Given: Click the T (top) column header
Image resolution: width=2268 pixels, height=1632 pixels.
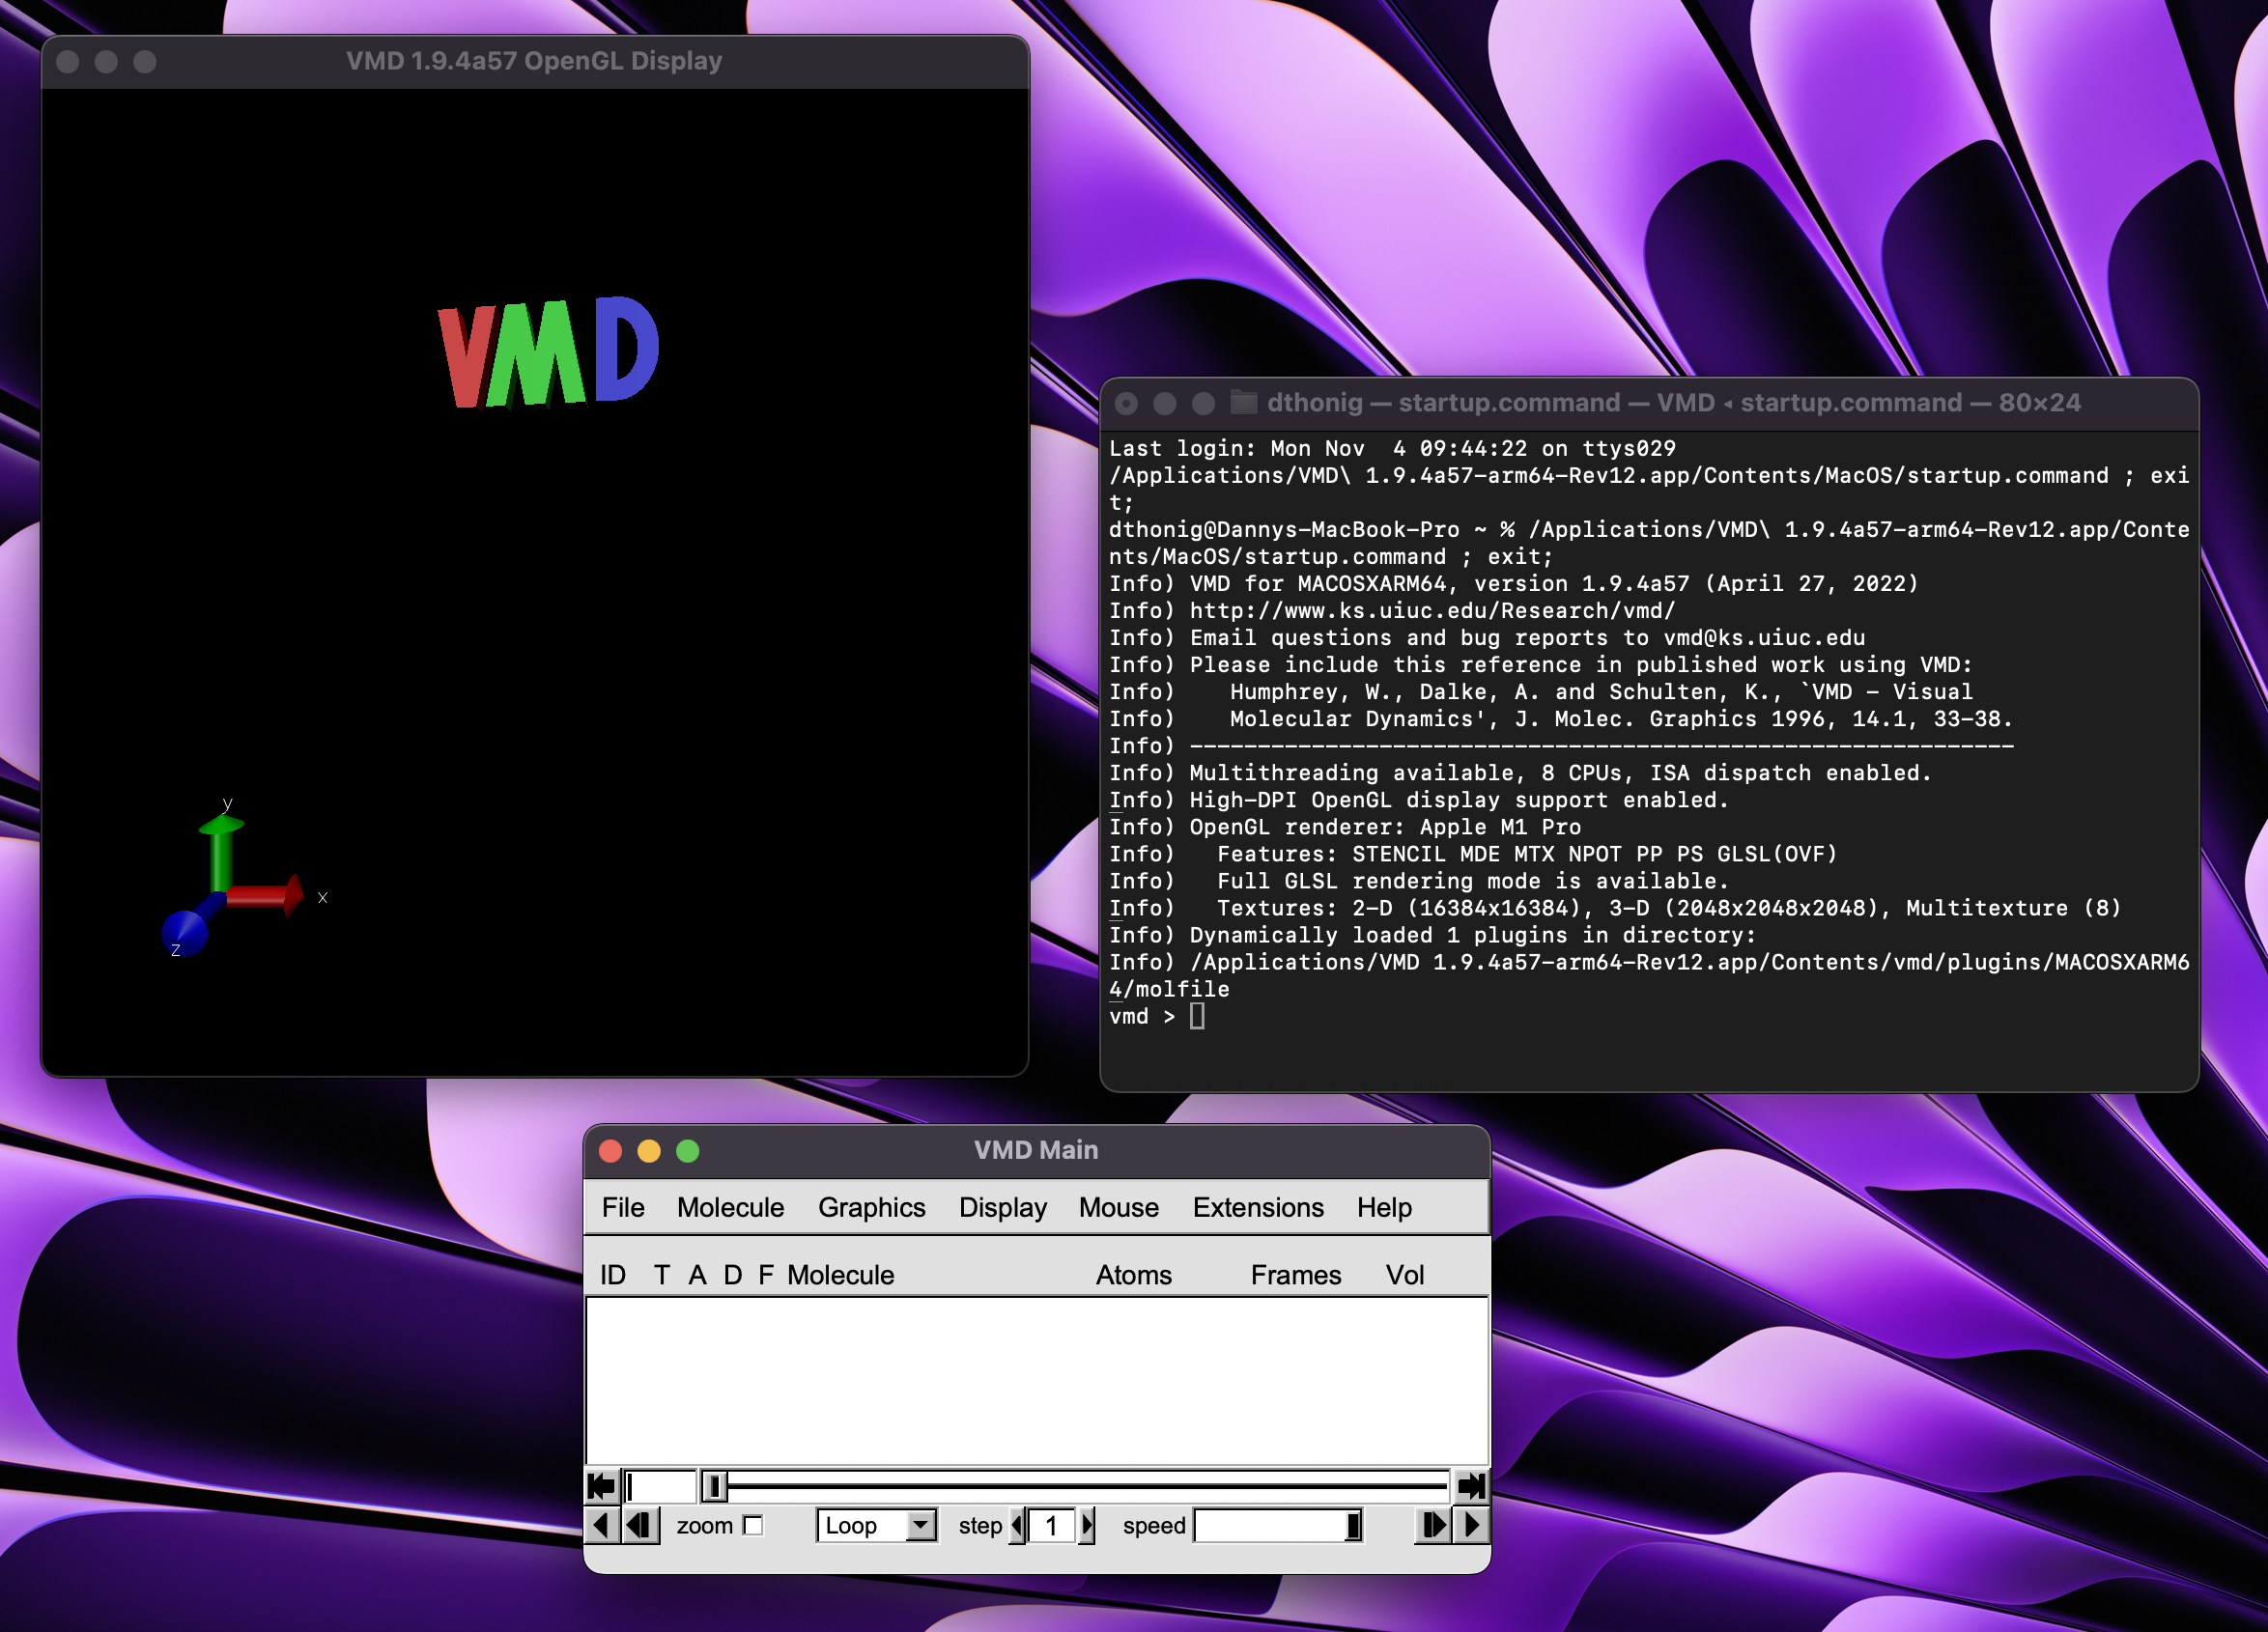Looking at the screenshot, I should click(x=662, y=1274).
